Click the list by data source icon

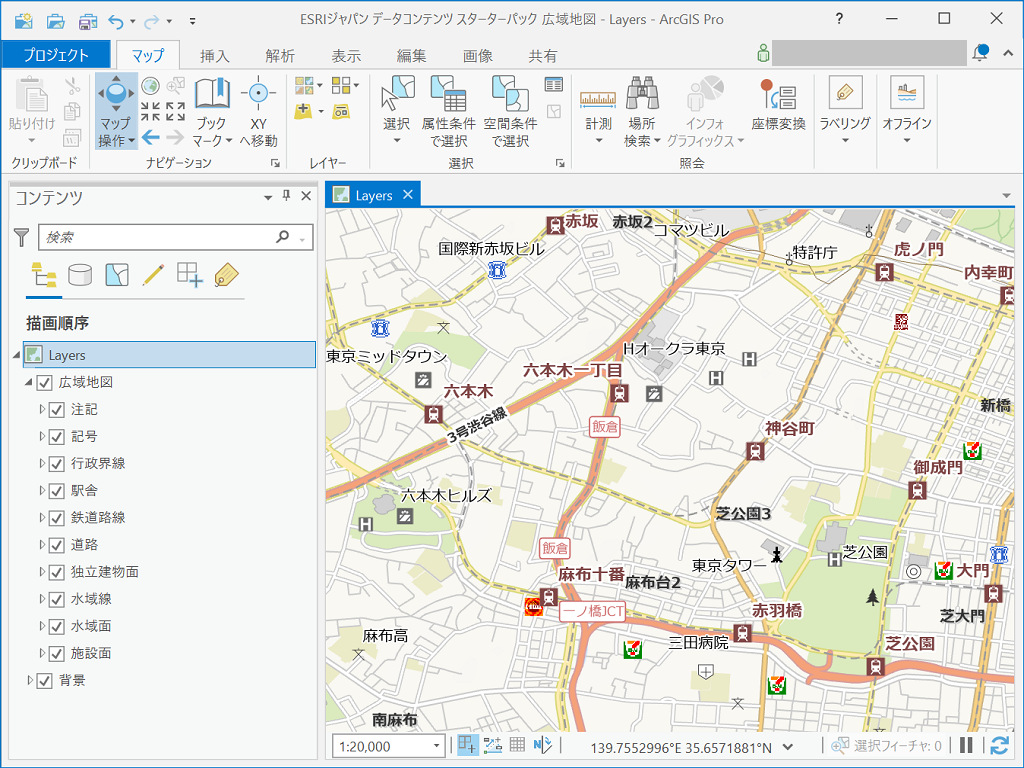(80, 275)
